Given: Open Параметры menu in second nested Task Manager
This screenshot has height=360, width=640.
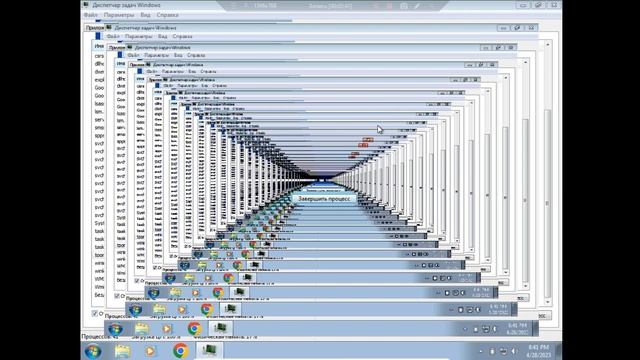Looking at the screenshot, I should click(x=139, y=36).
